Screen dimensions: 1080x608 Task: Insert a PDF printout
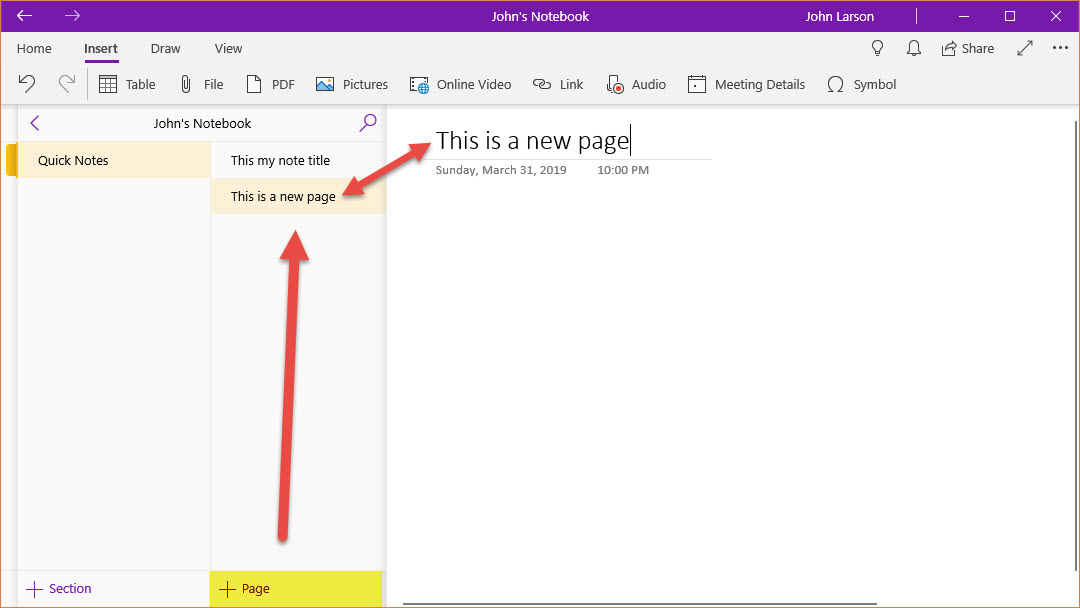(271, 85)
